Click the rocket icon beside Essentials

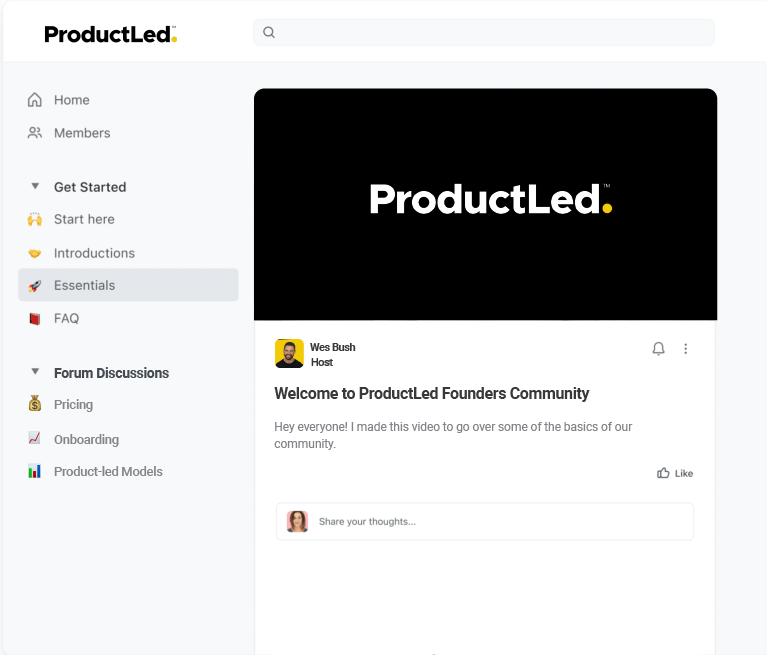click(35, 286)
